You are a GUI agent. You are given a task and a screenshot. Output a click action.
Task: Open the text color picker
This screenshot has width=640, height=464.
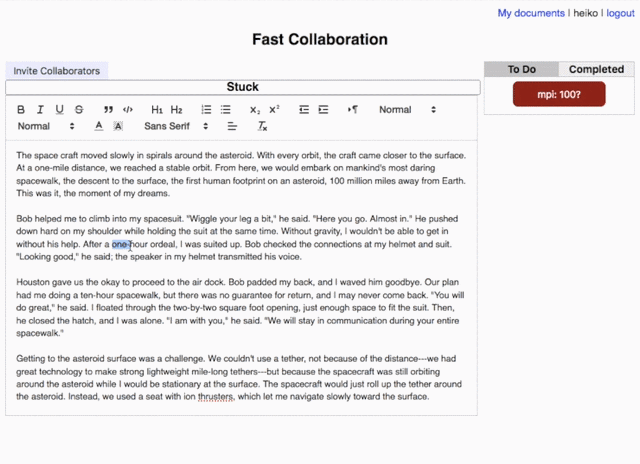point(99,126)
